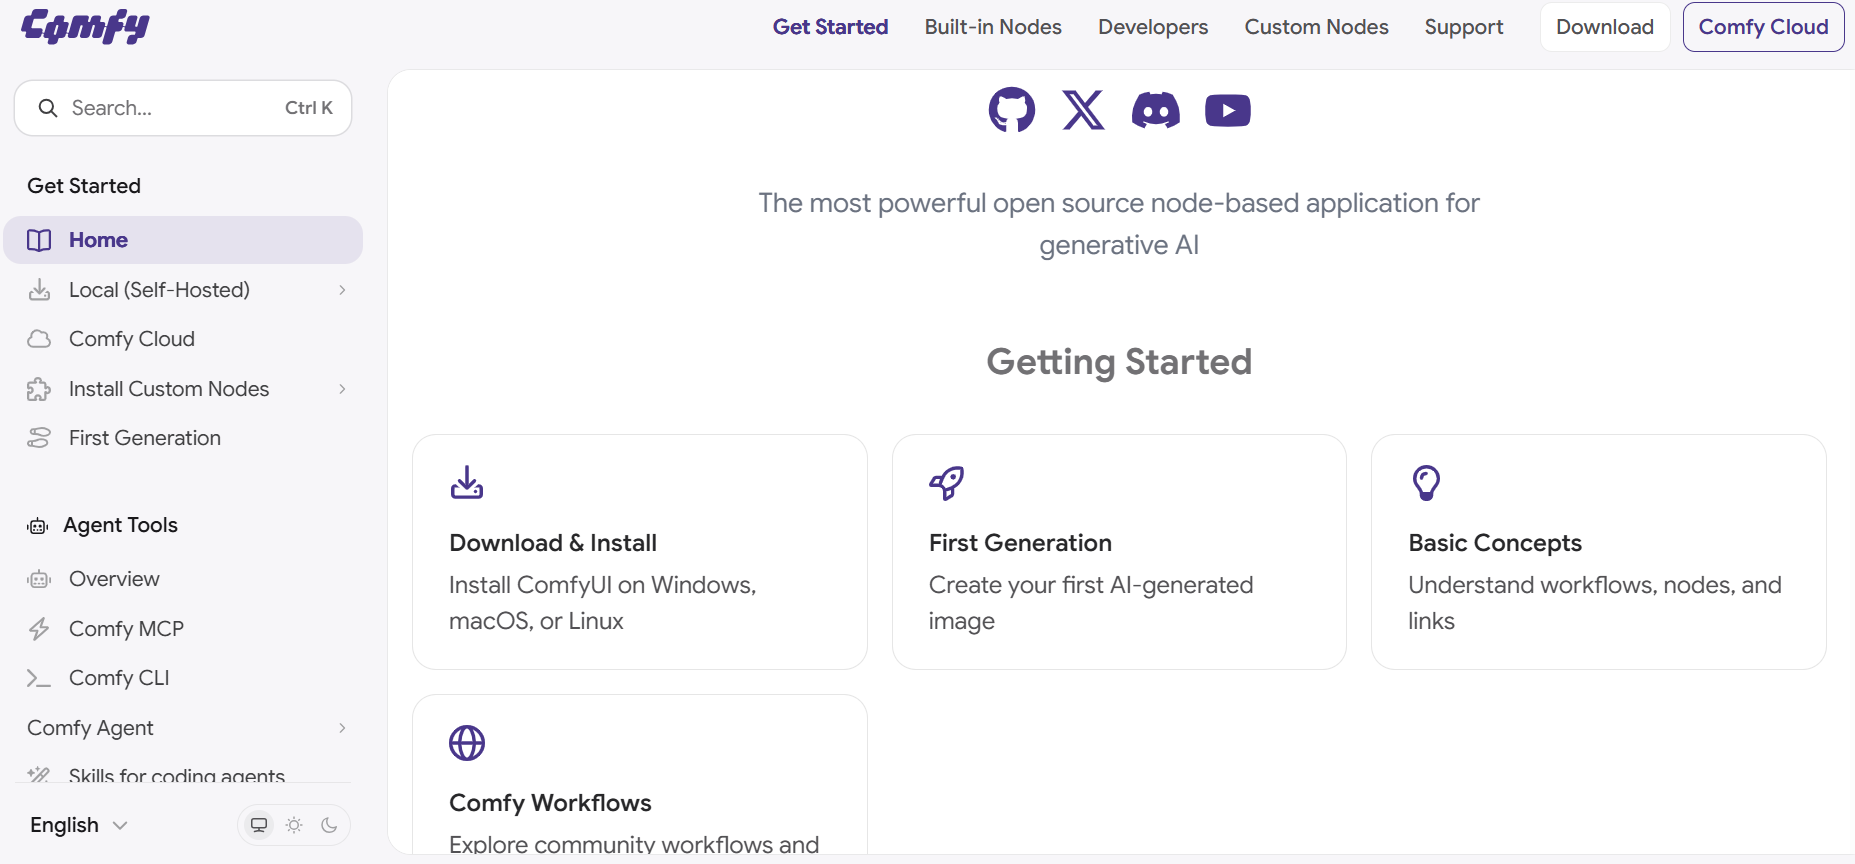Screen dimensions: 1855x864
Task: Click the globe icon on Comfy Workflows card
Action: coord(467,743)
